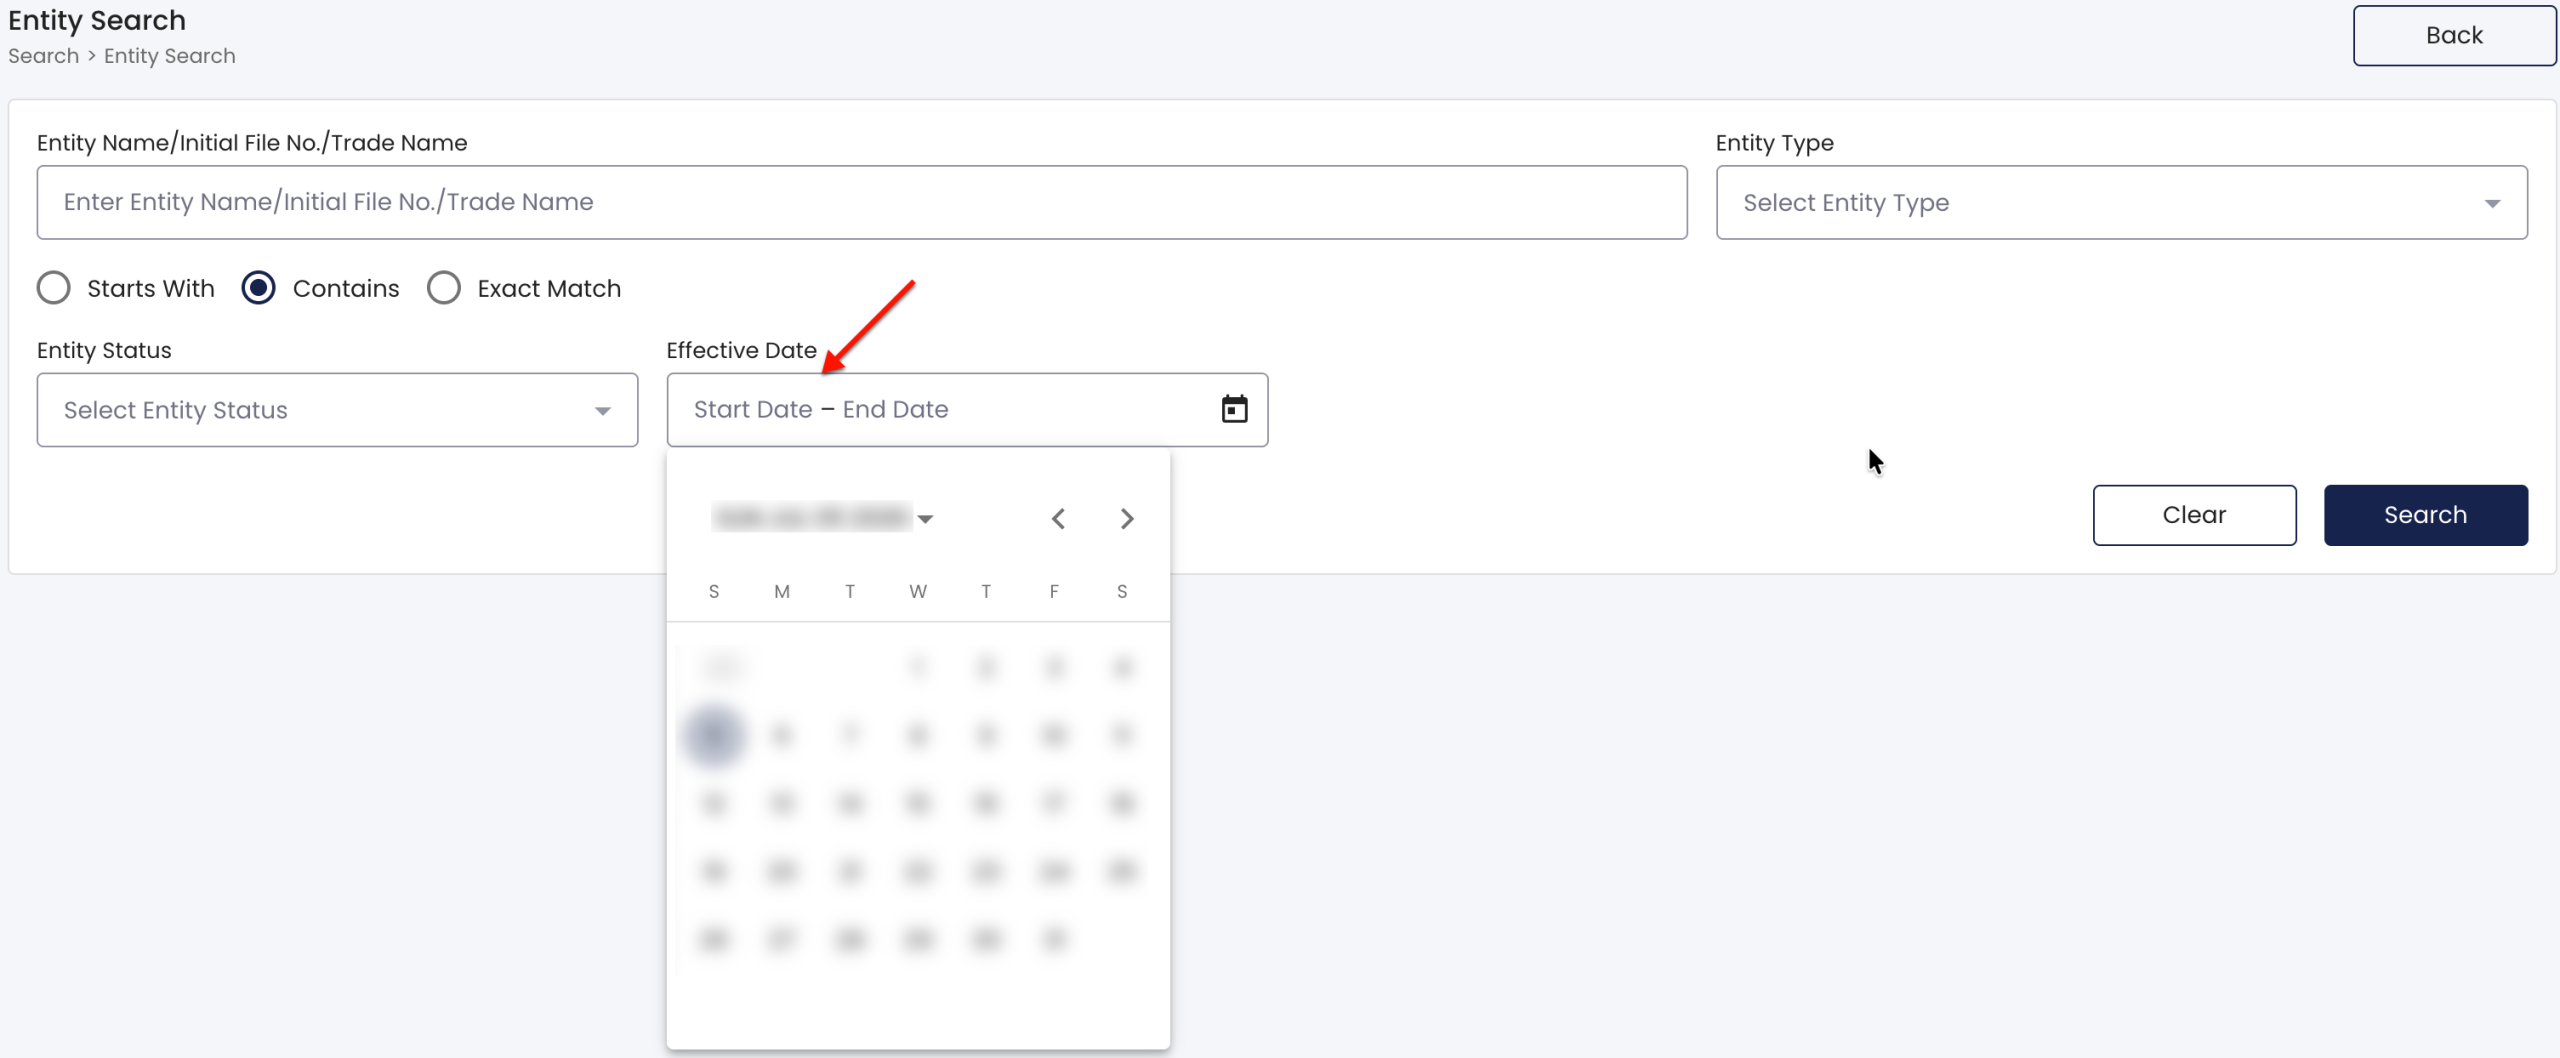
Task: Expand the month-year selector arrow in calendar
Action: point(925,518)
